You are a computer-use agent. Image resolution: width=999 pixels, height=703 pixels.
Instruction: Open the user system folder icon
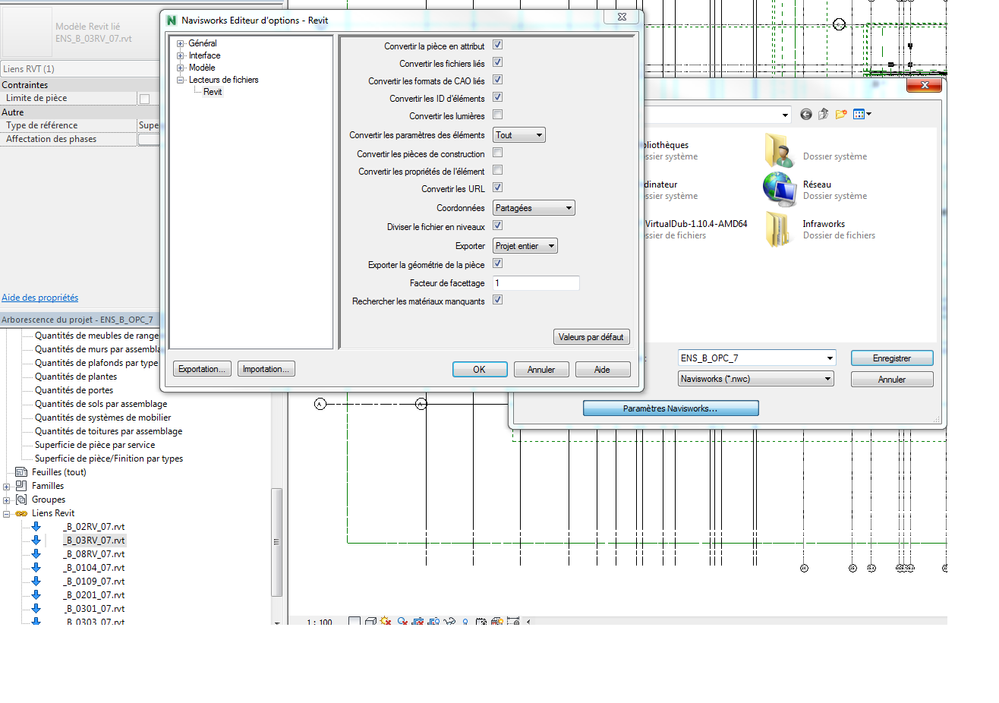point(779,150)
